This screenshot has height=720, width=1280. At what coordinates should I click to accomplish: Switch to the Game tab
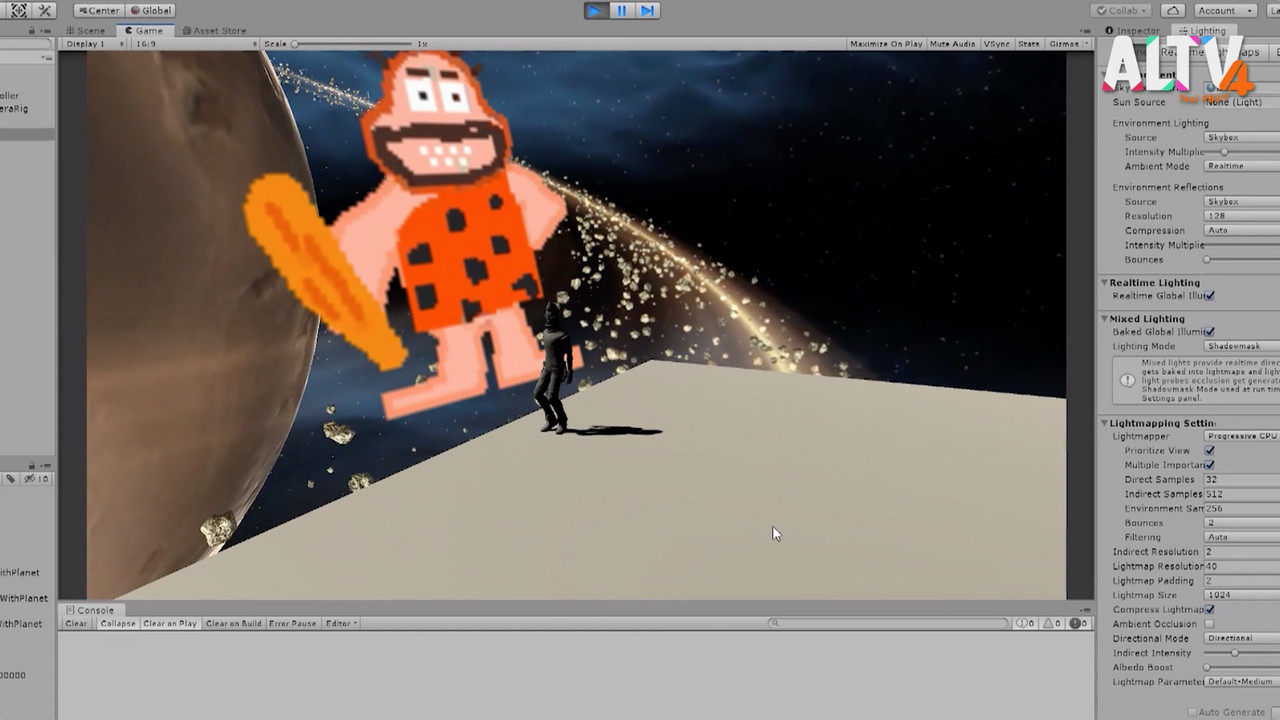(144, 30)
